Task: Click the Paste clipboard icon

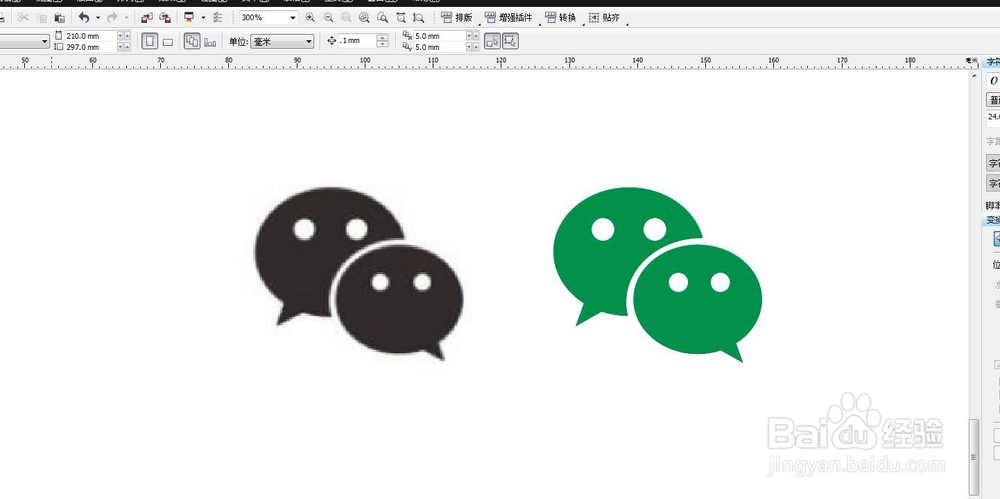Action: click(59, 17)
